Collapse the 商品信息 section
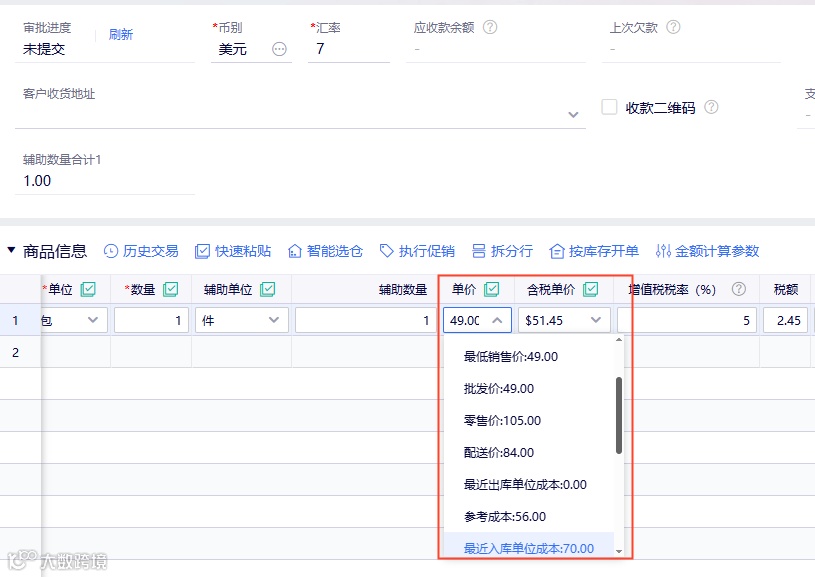This screenshot has width=815, height=577. pos(11,250)
